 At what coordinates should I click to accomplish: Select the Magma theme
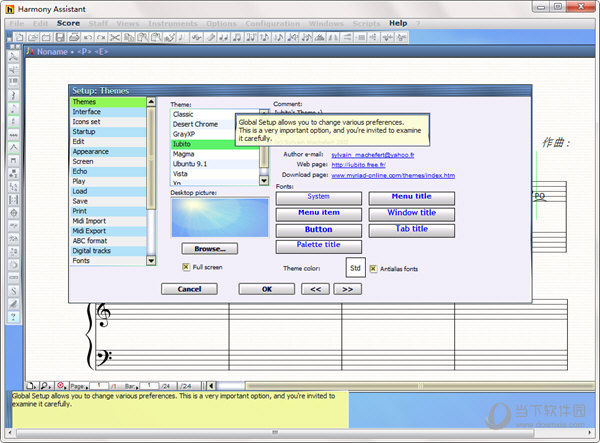click(215, 154)
